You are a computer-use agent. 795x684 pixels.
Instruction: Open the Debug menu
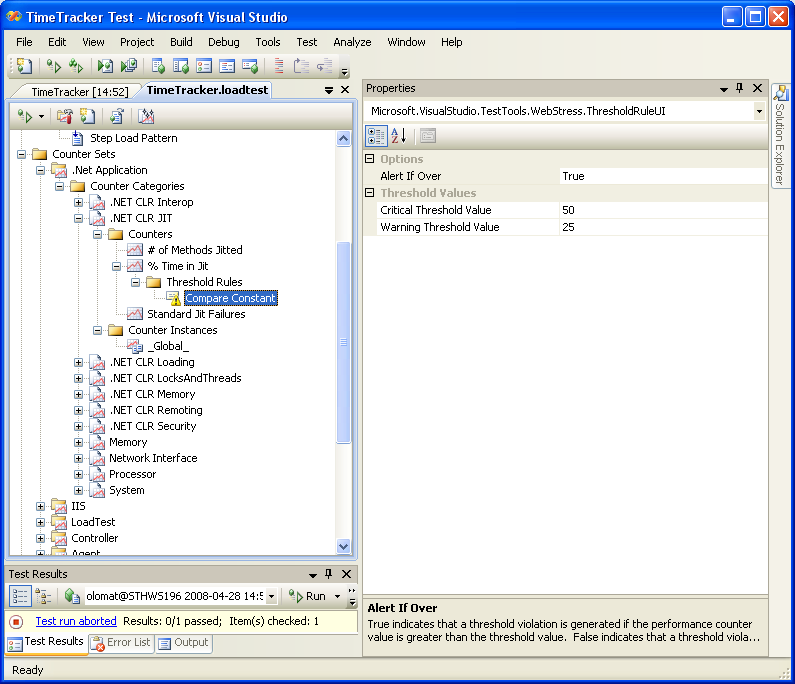coord(224,42)
